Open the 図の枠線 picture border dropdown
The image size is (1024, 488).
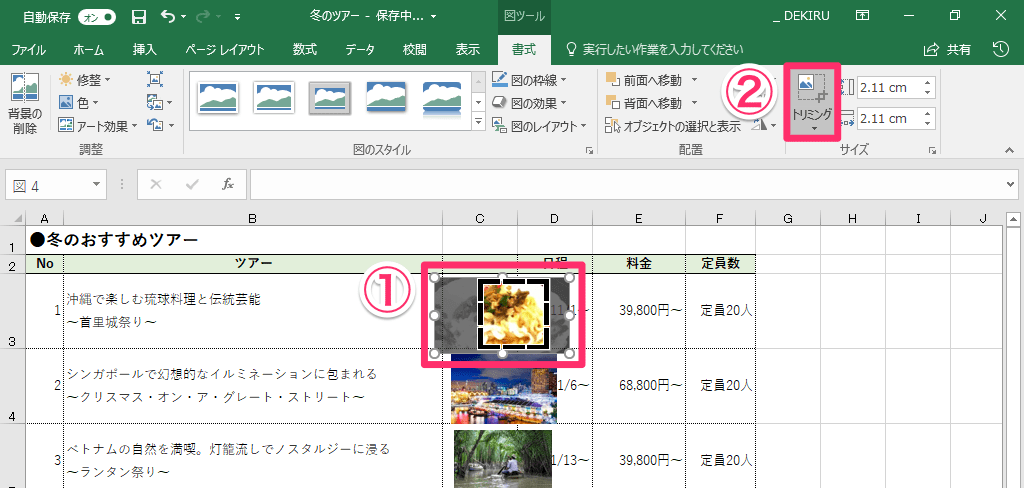tap(563, 80)
